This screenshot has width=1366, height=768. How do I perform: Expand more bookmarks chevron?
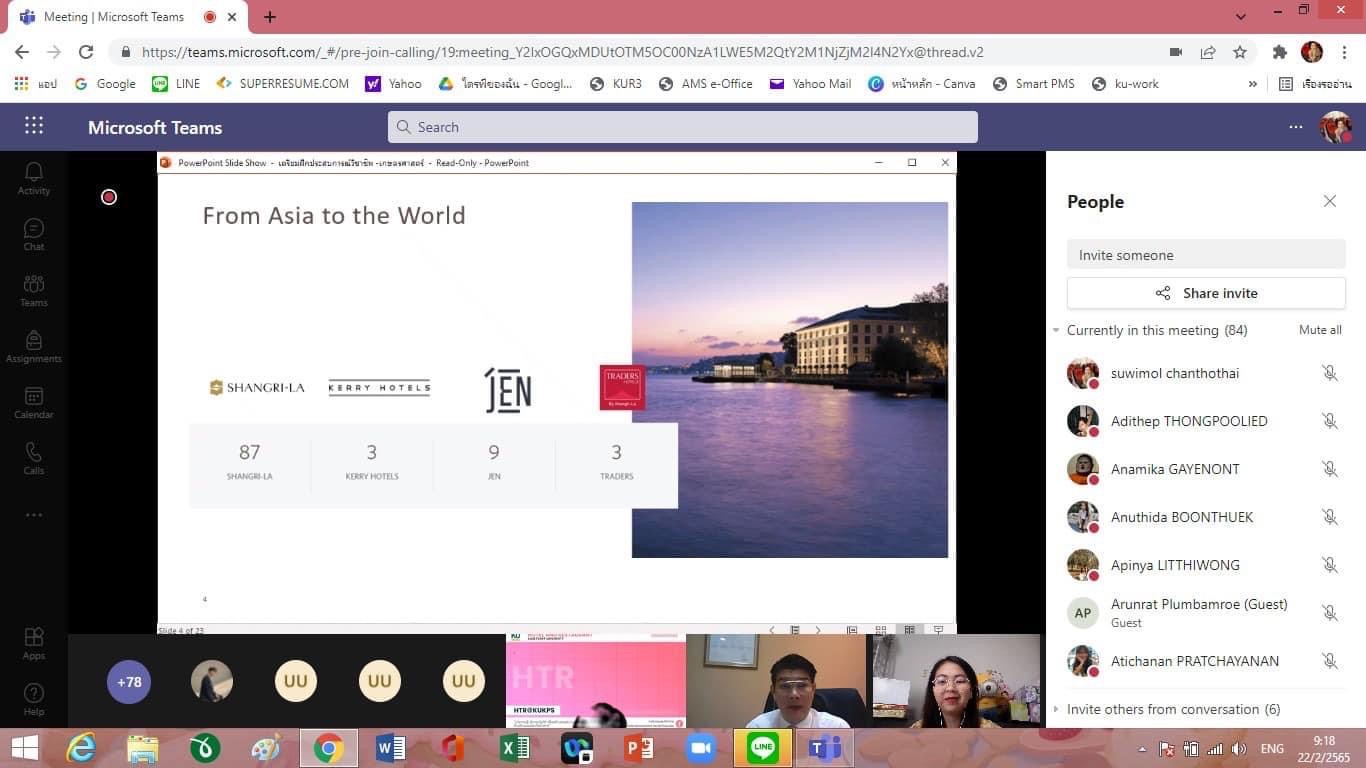pos(1253,84)
